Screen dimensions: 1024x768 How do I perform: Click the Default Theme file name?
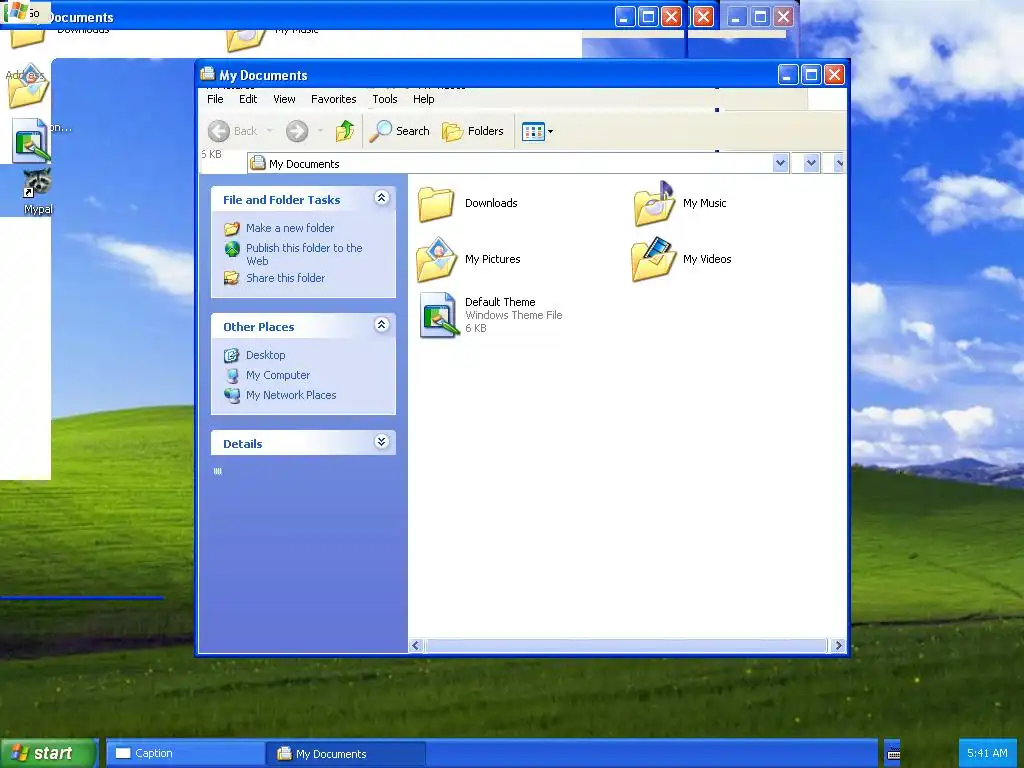[500, 302]
